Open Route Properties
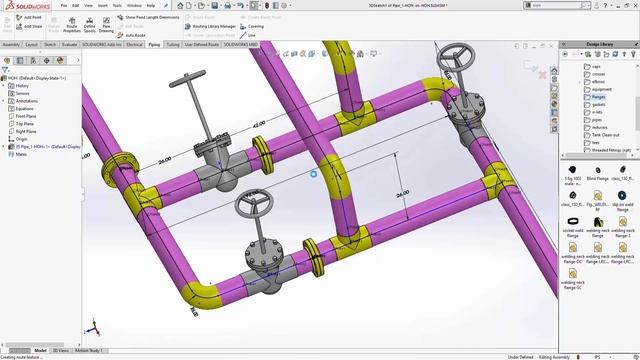Screen dimensions: 640x360 point(72,24)
